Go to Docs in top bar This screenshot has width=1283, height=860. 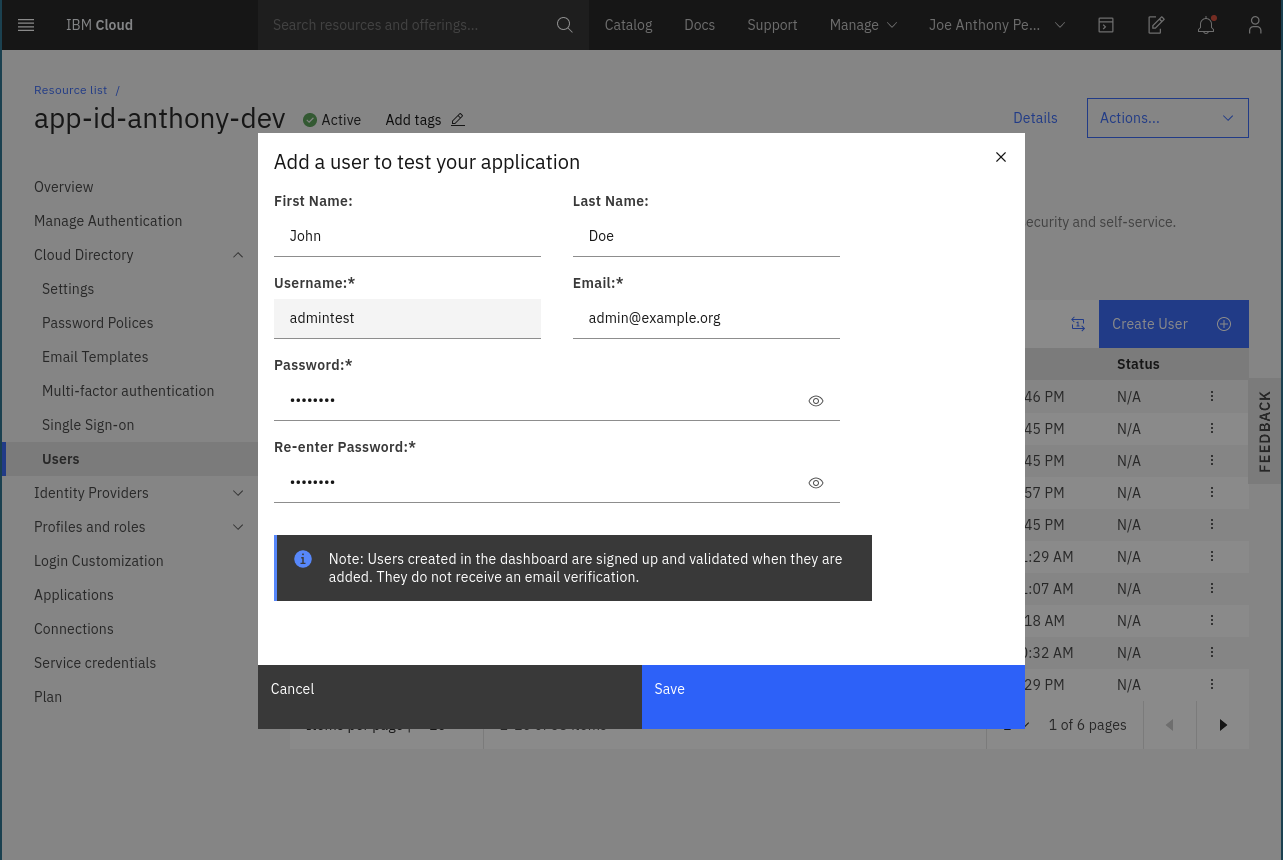click(699, 25)
